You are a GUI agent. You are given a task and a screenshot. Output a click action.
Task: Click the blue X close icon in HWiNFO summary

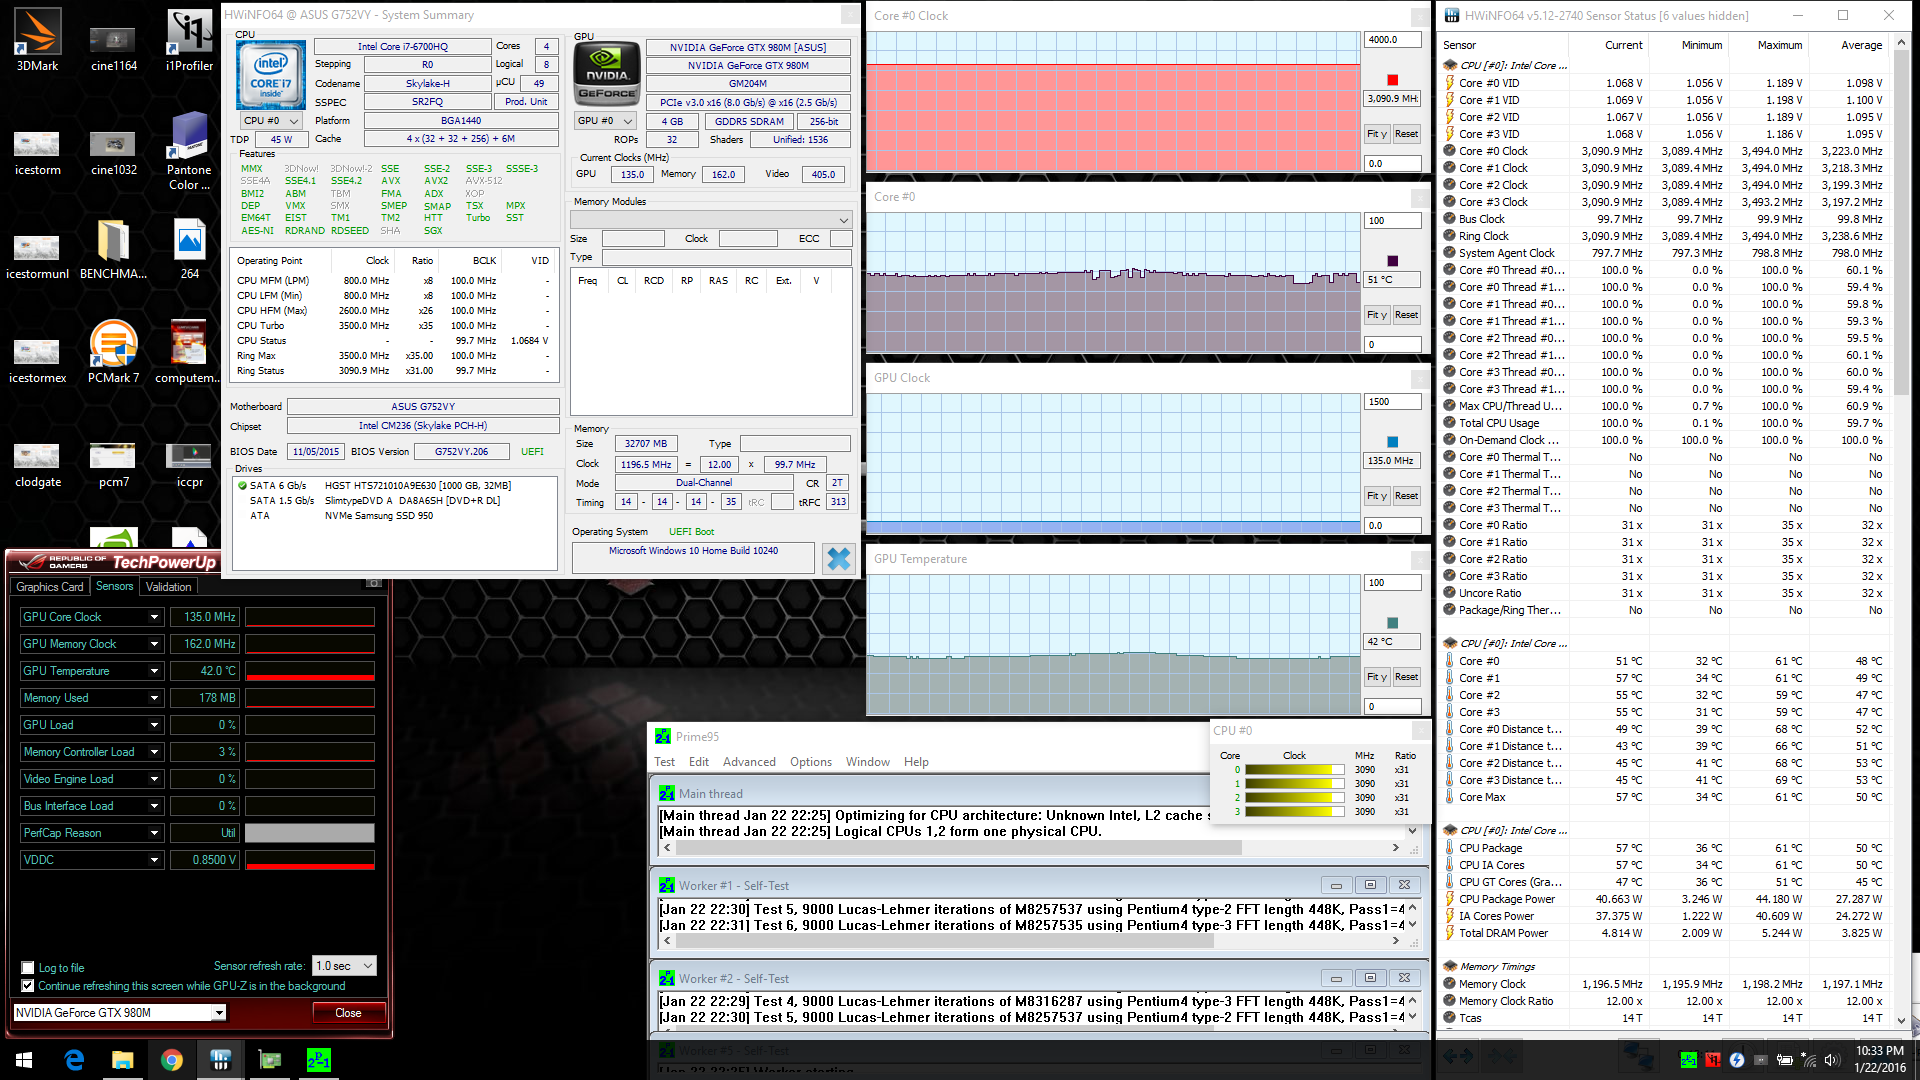click(838, 558)
